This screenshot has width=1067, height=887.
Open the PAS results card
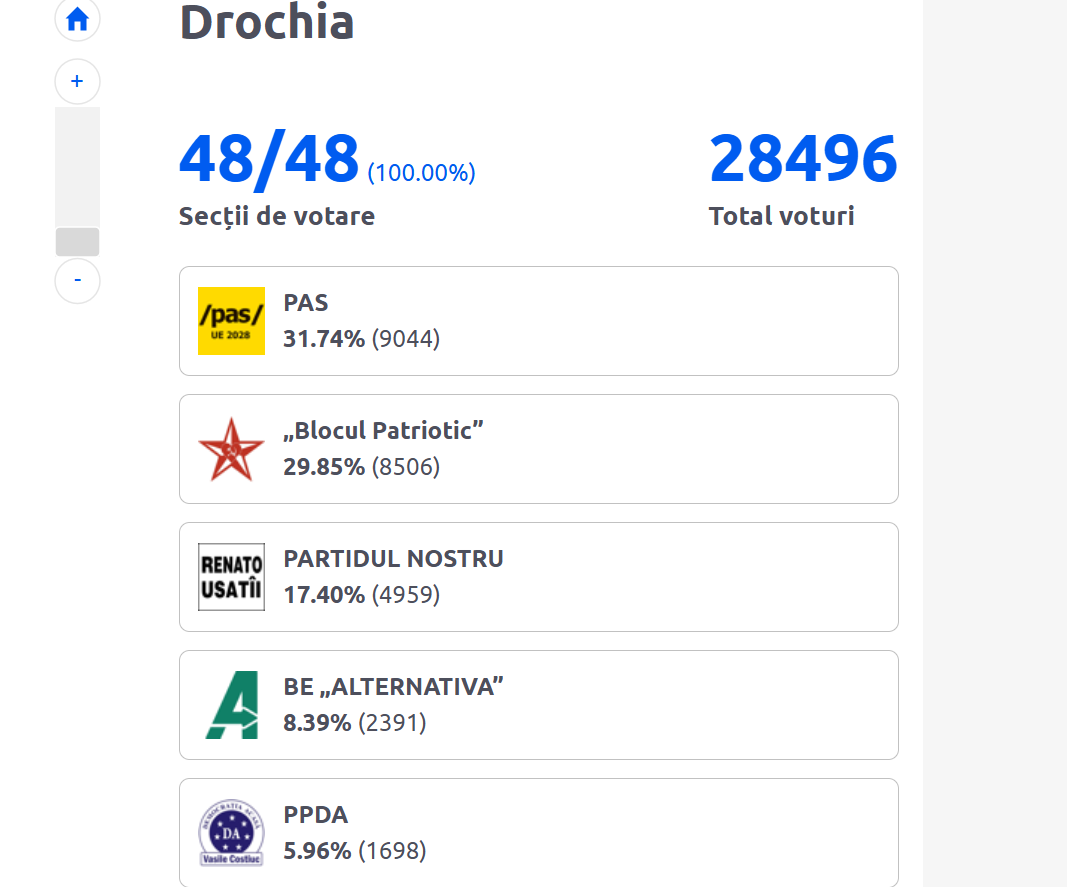click(x=538, y=321)
